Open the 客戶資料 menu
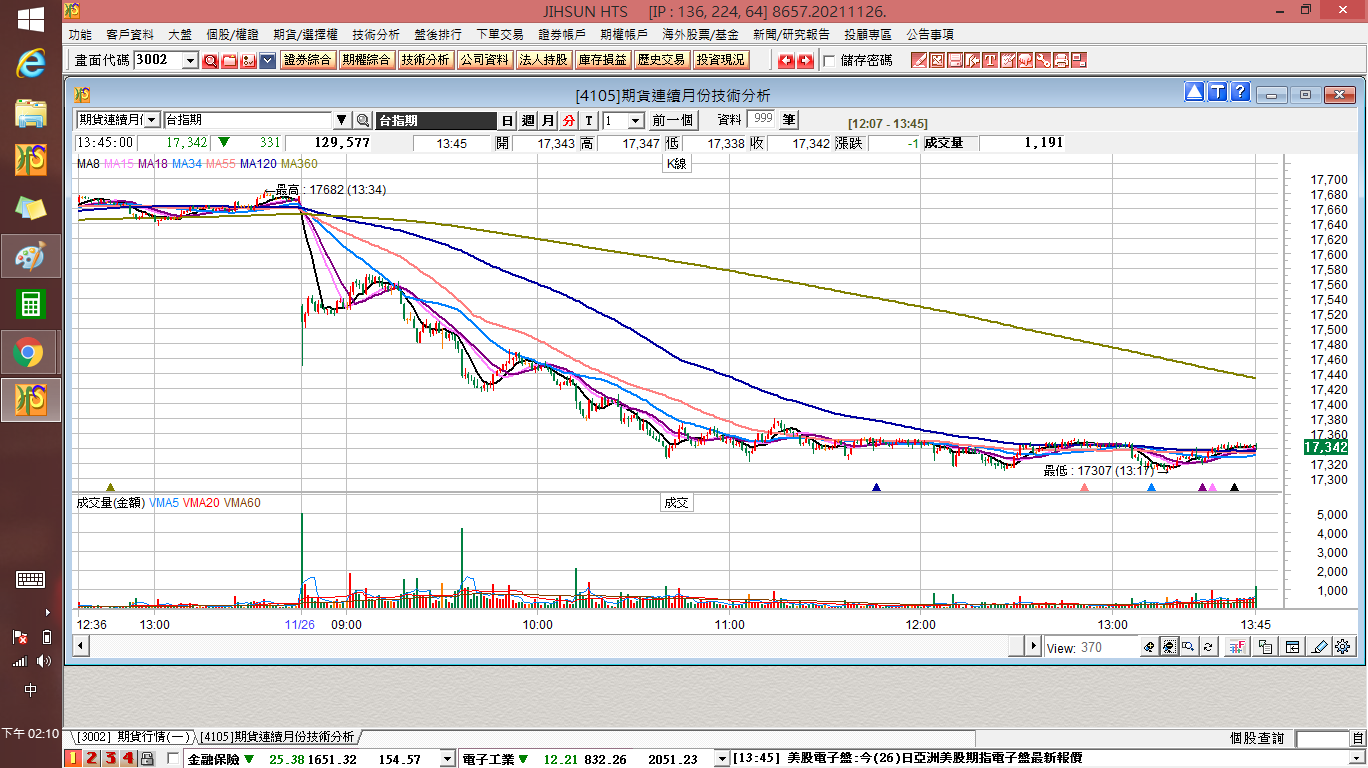The height and width of the screenshot is (768, 1368). click(x=129, y=35)
